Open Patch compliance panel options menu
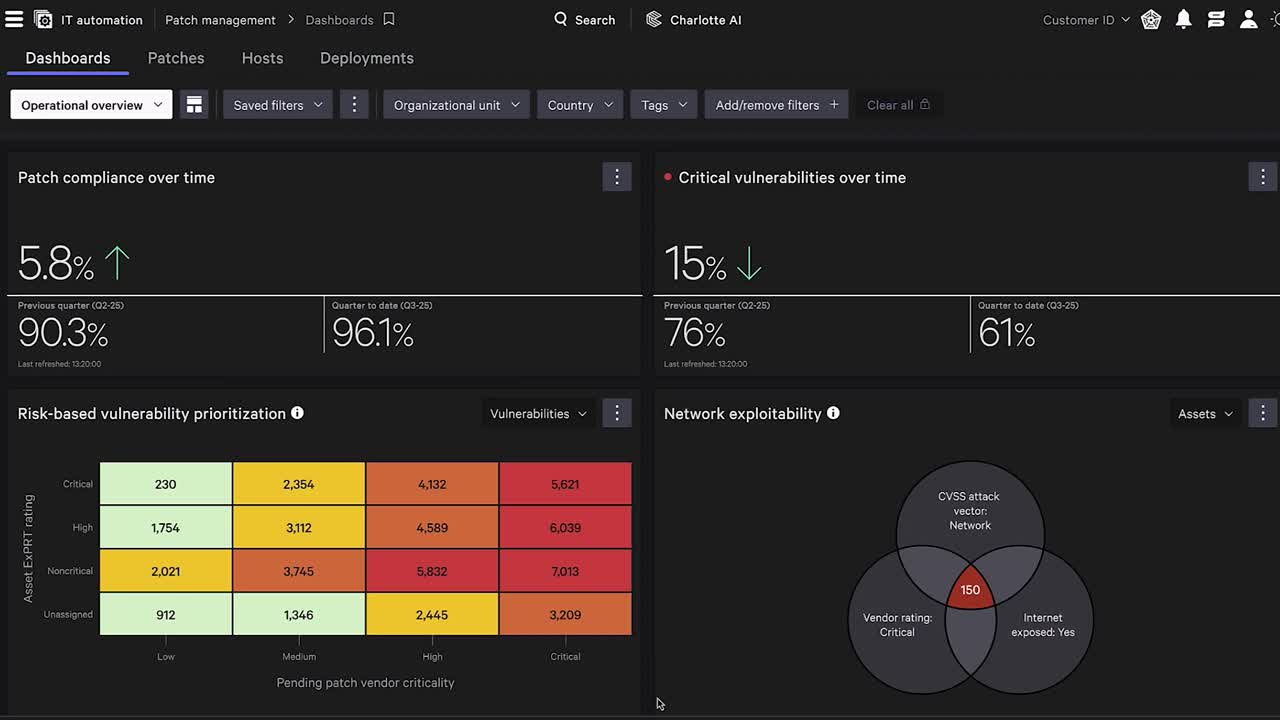Screen dimensions: 1280x720 point(617,177)
